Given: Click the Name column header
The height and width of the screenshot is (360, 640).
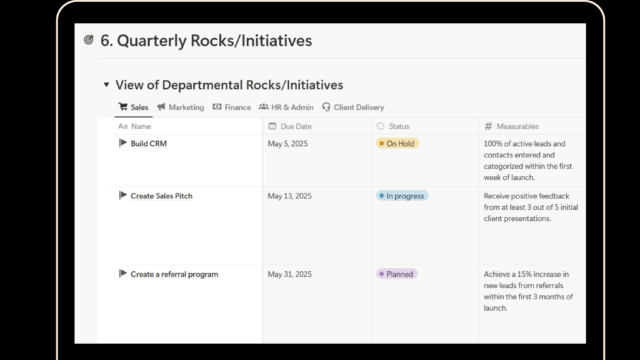Looking at the screenshot, I should (188, 127).
